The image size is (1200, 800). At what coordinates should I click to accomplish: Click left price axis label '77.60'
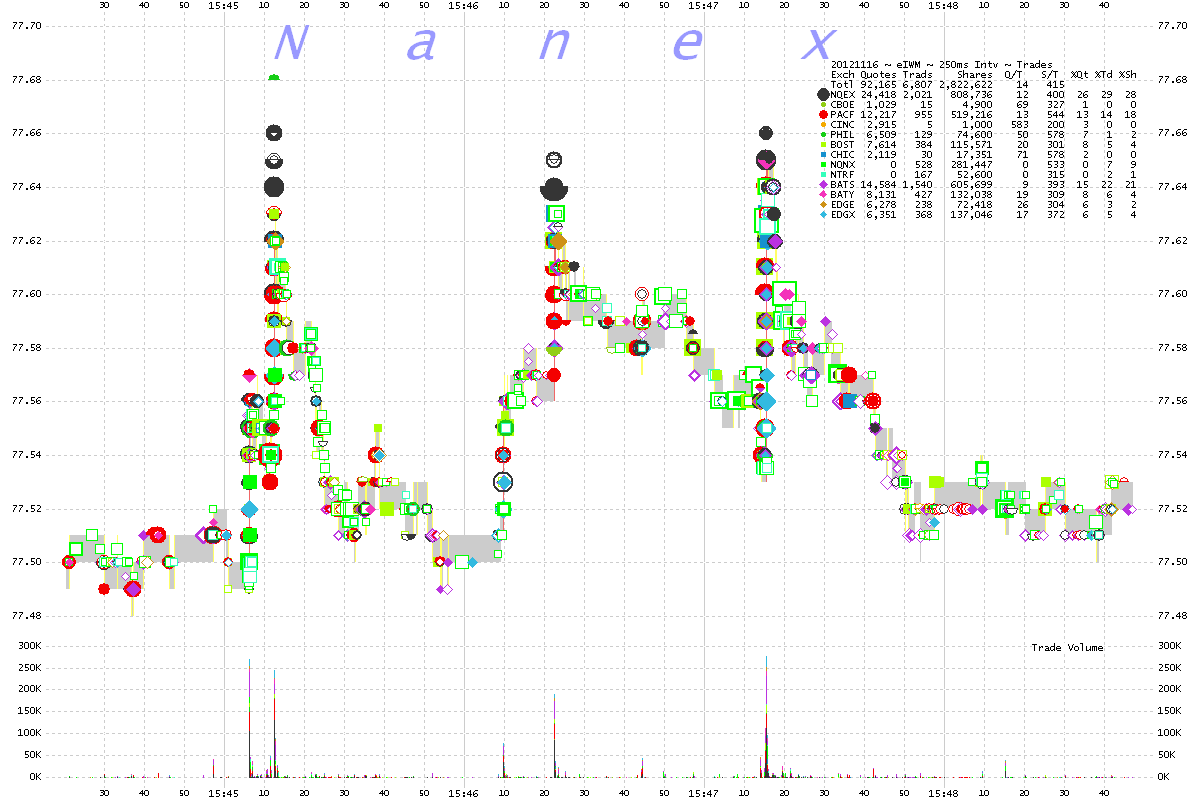[26, 294]
